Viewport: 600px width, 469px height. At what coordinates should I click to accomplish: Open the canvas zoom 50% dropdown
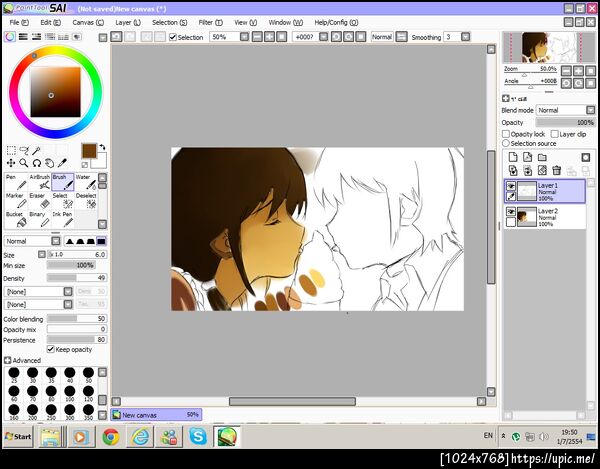tap(244, 37)
